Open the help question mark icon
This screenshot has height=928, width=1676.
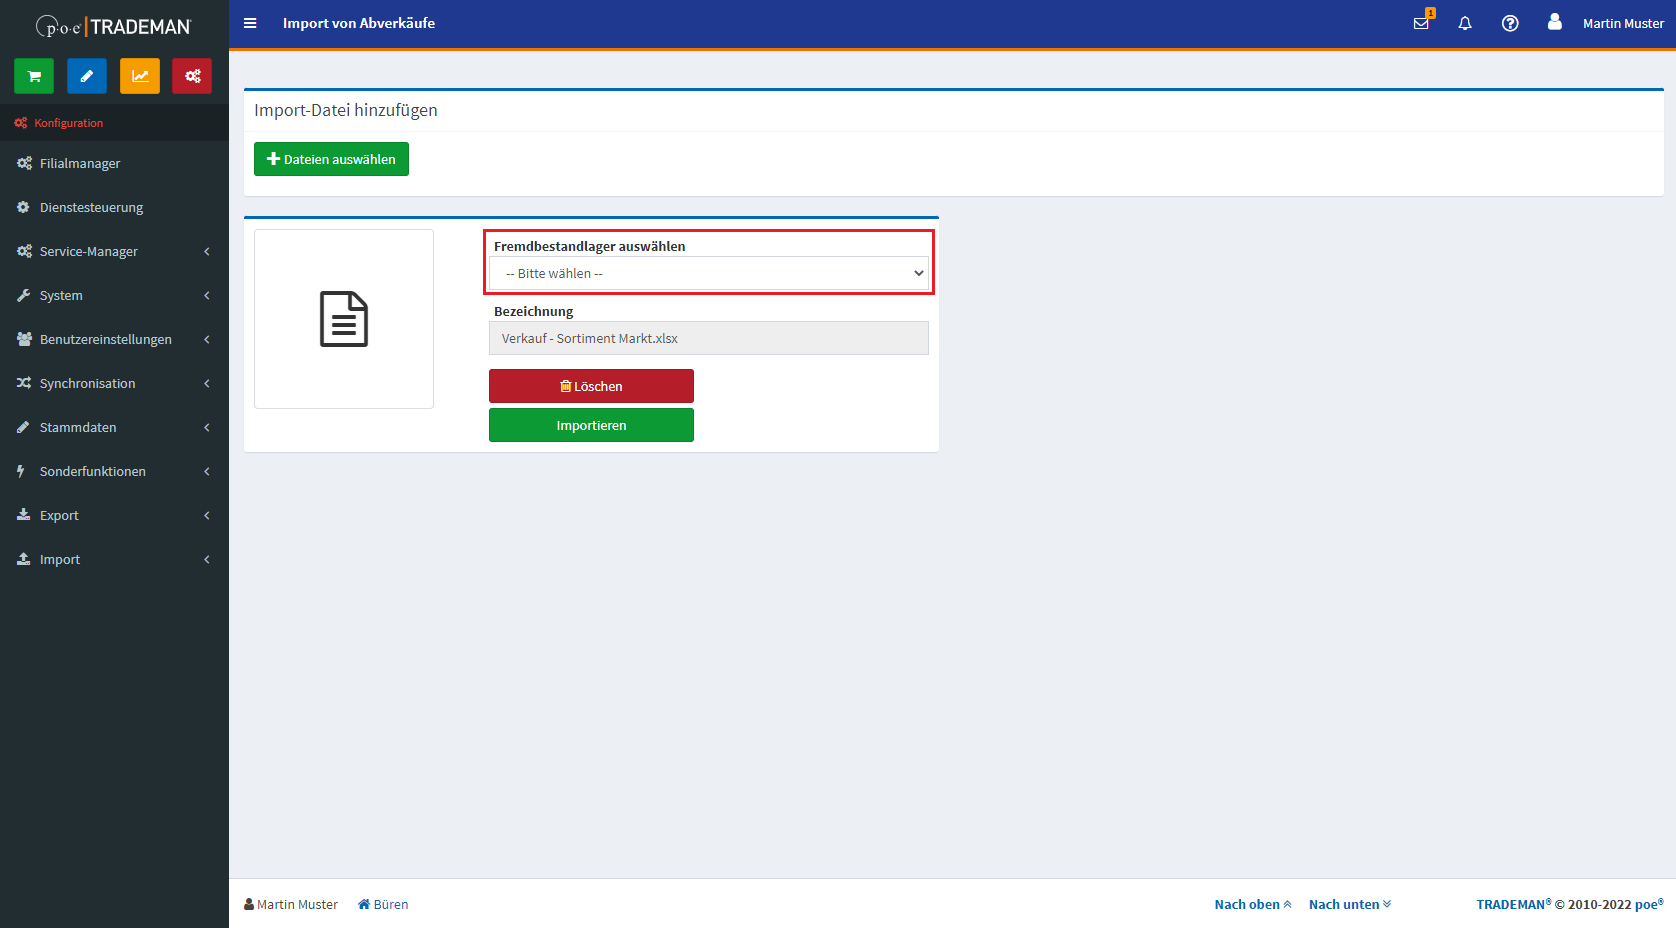[x=1510, y=23]
